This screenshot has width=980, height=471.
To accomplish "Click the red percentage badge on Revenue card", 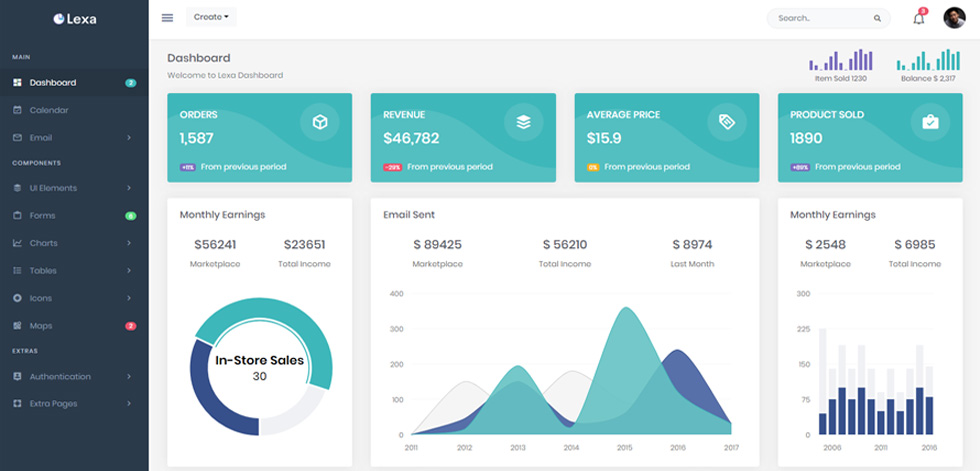I will (x=392, y=167).
